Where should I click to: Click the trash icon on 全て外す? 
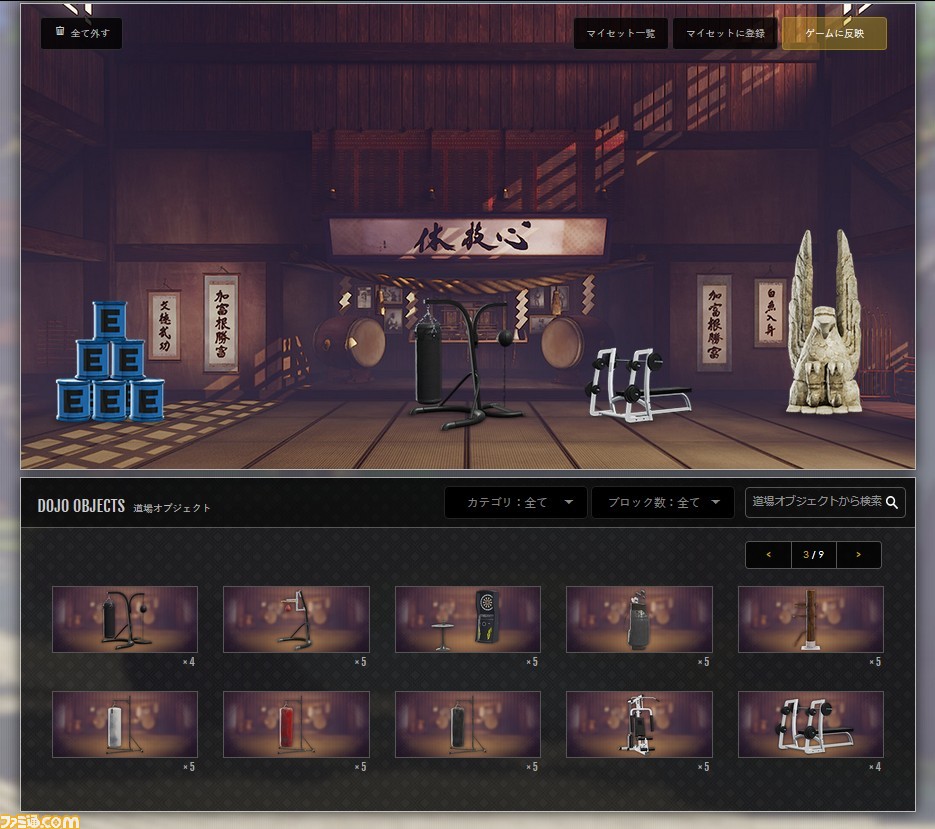click(60, 31)
